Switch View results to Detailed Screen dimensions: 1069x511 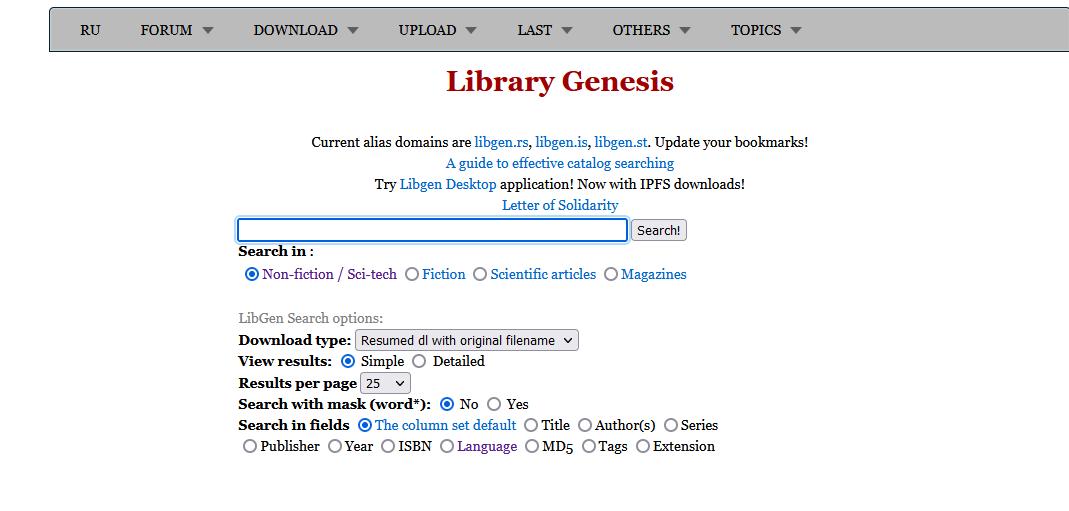click(x=419, y=361)
